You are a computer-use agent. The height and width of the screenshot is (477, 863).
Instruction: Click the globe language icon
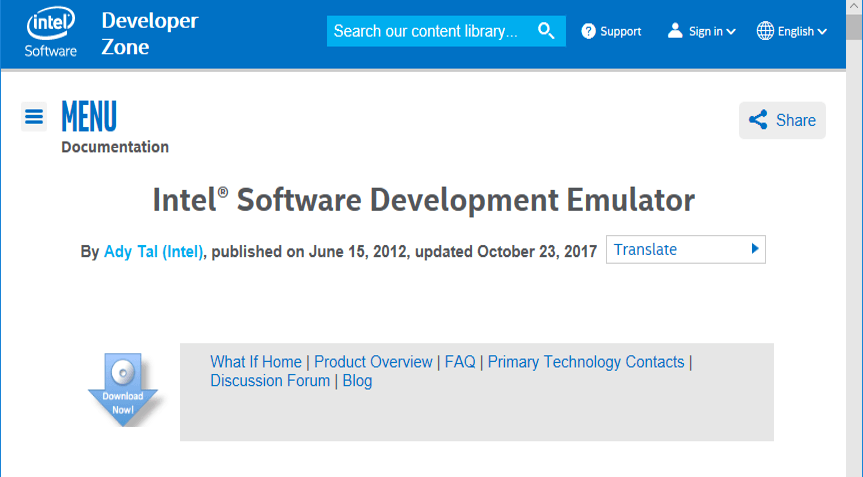[x=765, y=31]
